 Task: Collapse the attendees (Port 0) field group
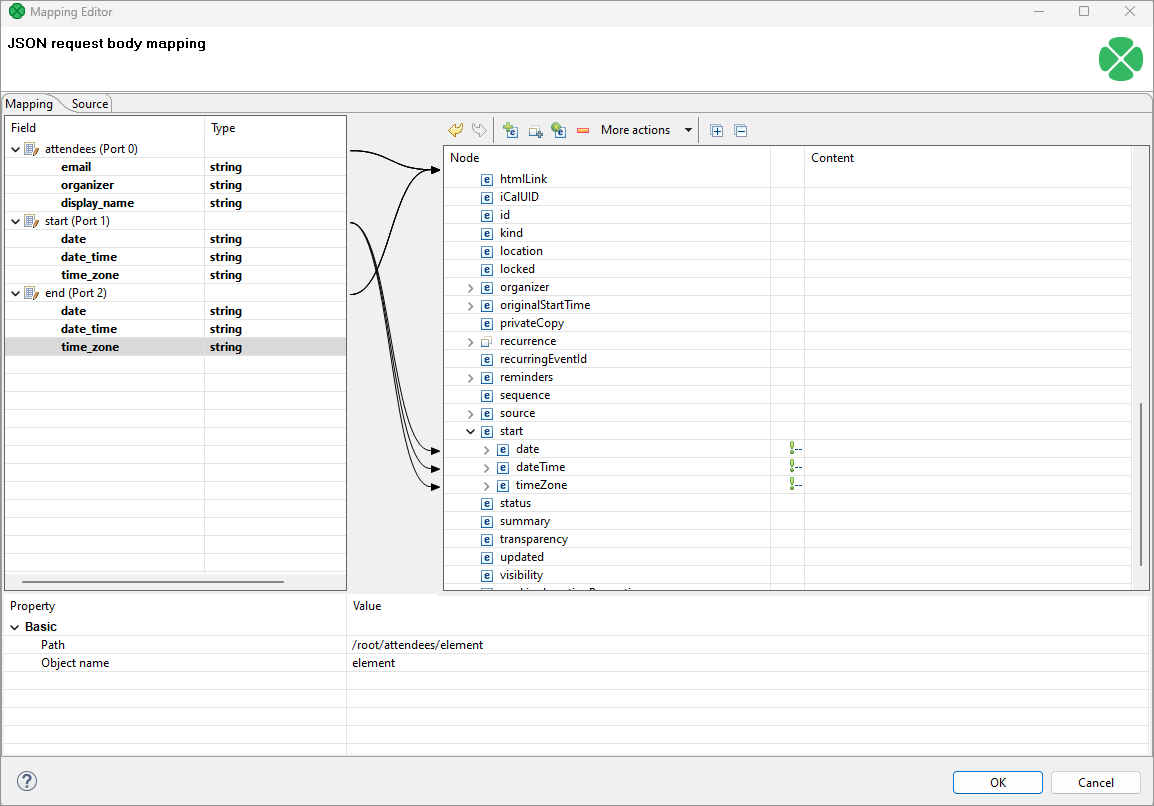(x=16, y=148)
